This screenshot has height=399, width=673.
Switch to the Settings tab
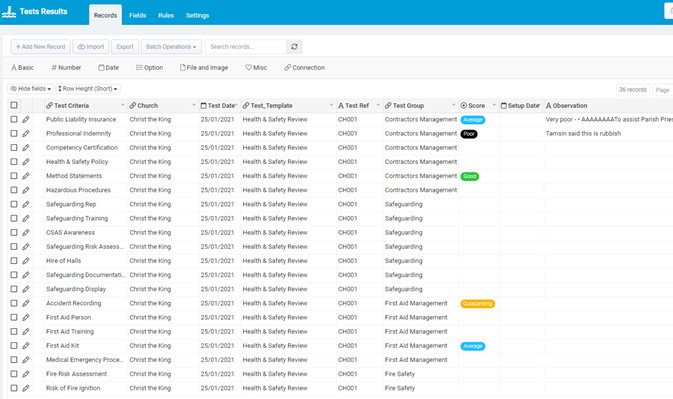point(197,15)
